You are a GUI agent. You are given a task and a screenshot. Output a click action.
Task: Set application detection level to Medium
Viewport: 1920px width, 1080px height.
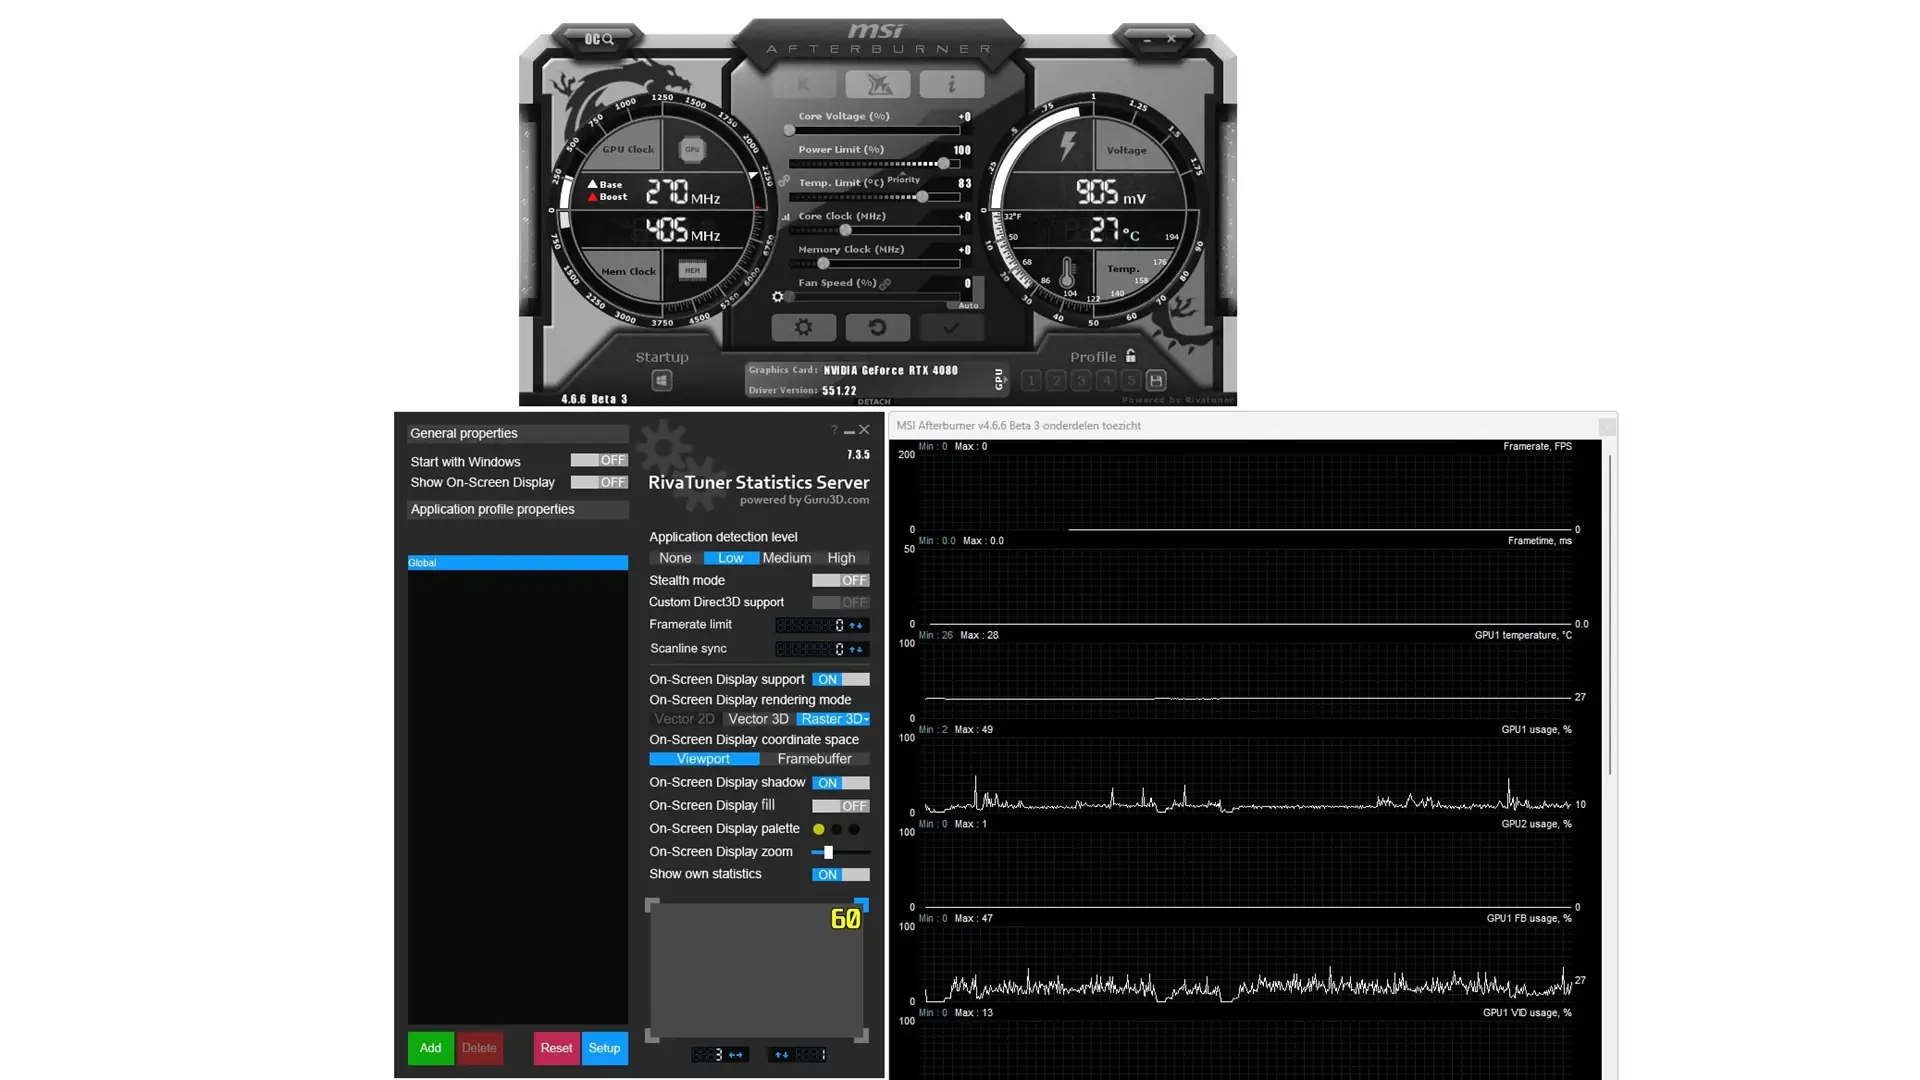(787, 558)
